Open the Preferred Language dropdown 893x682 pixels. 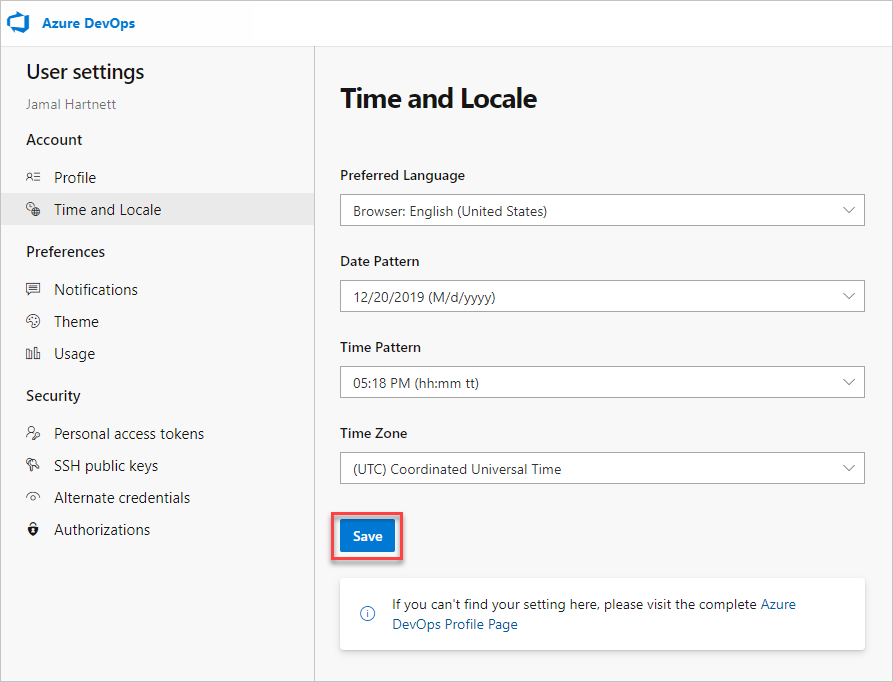tap(602, 210)
